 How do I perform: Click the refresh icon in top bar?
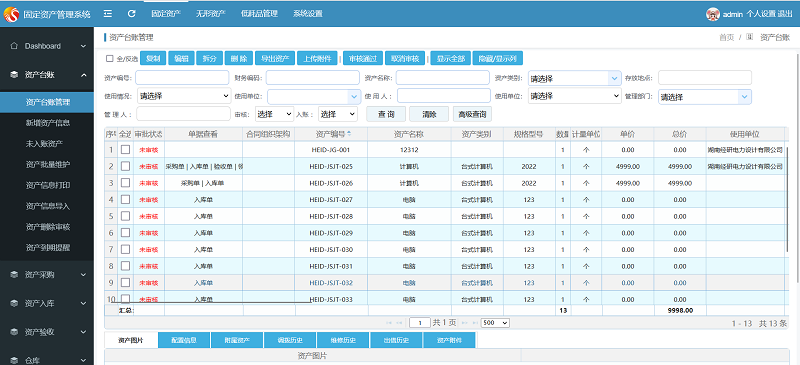coord(132,14)
